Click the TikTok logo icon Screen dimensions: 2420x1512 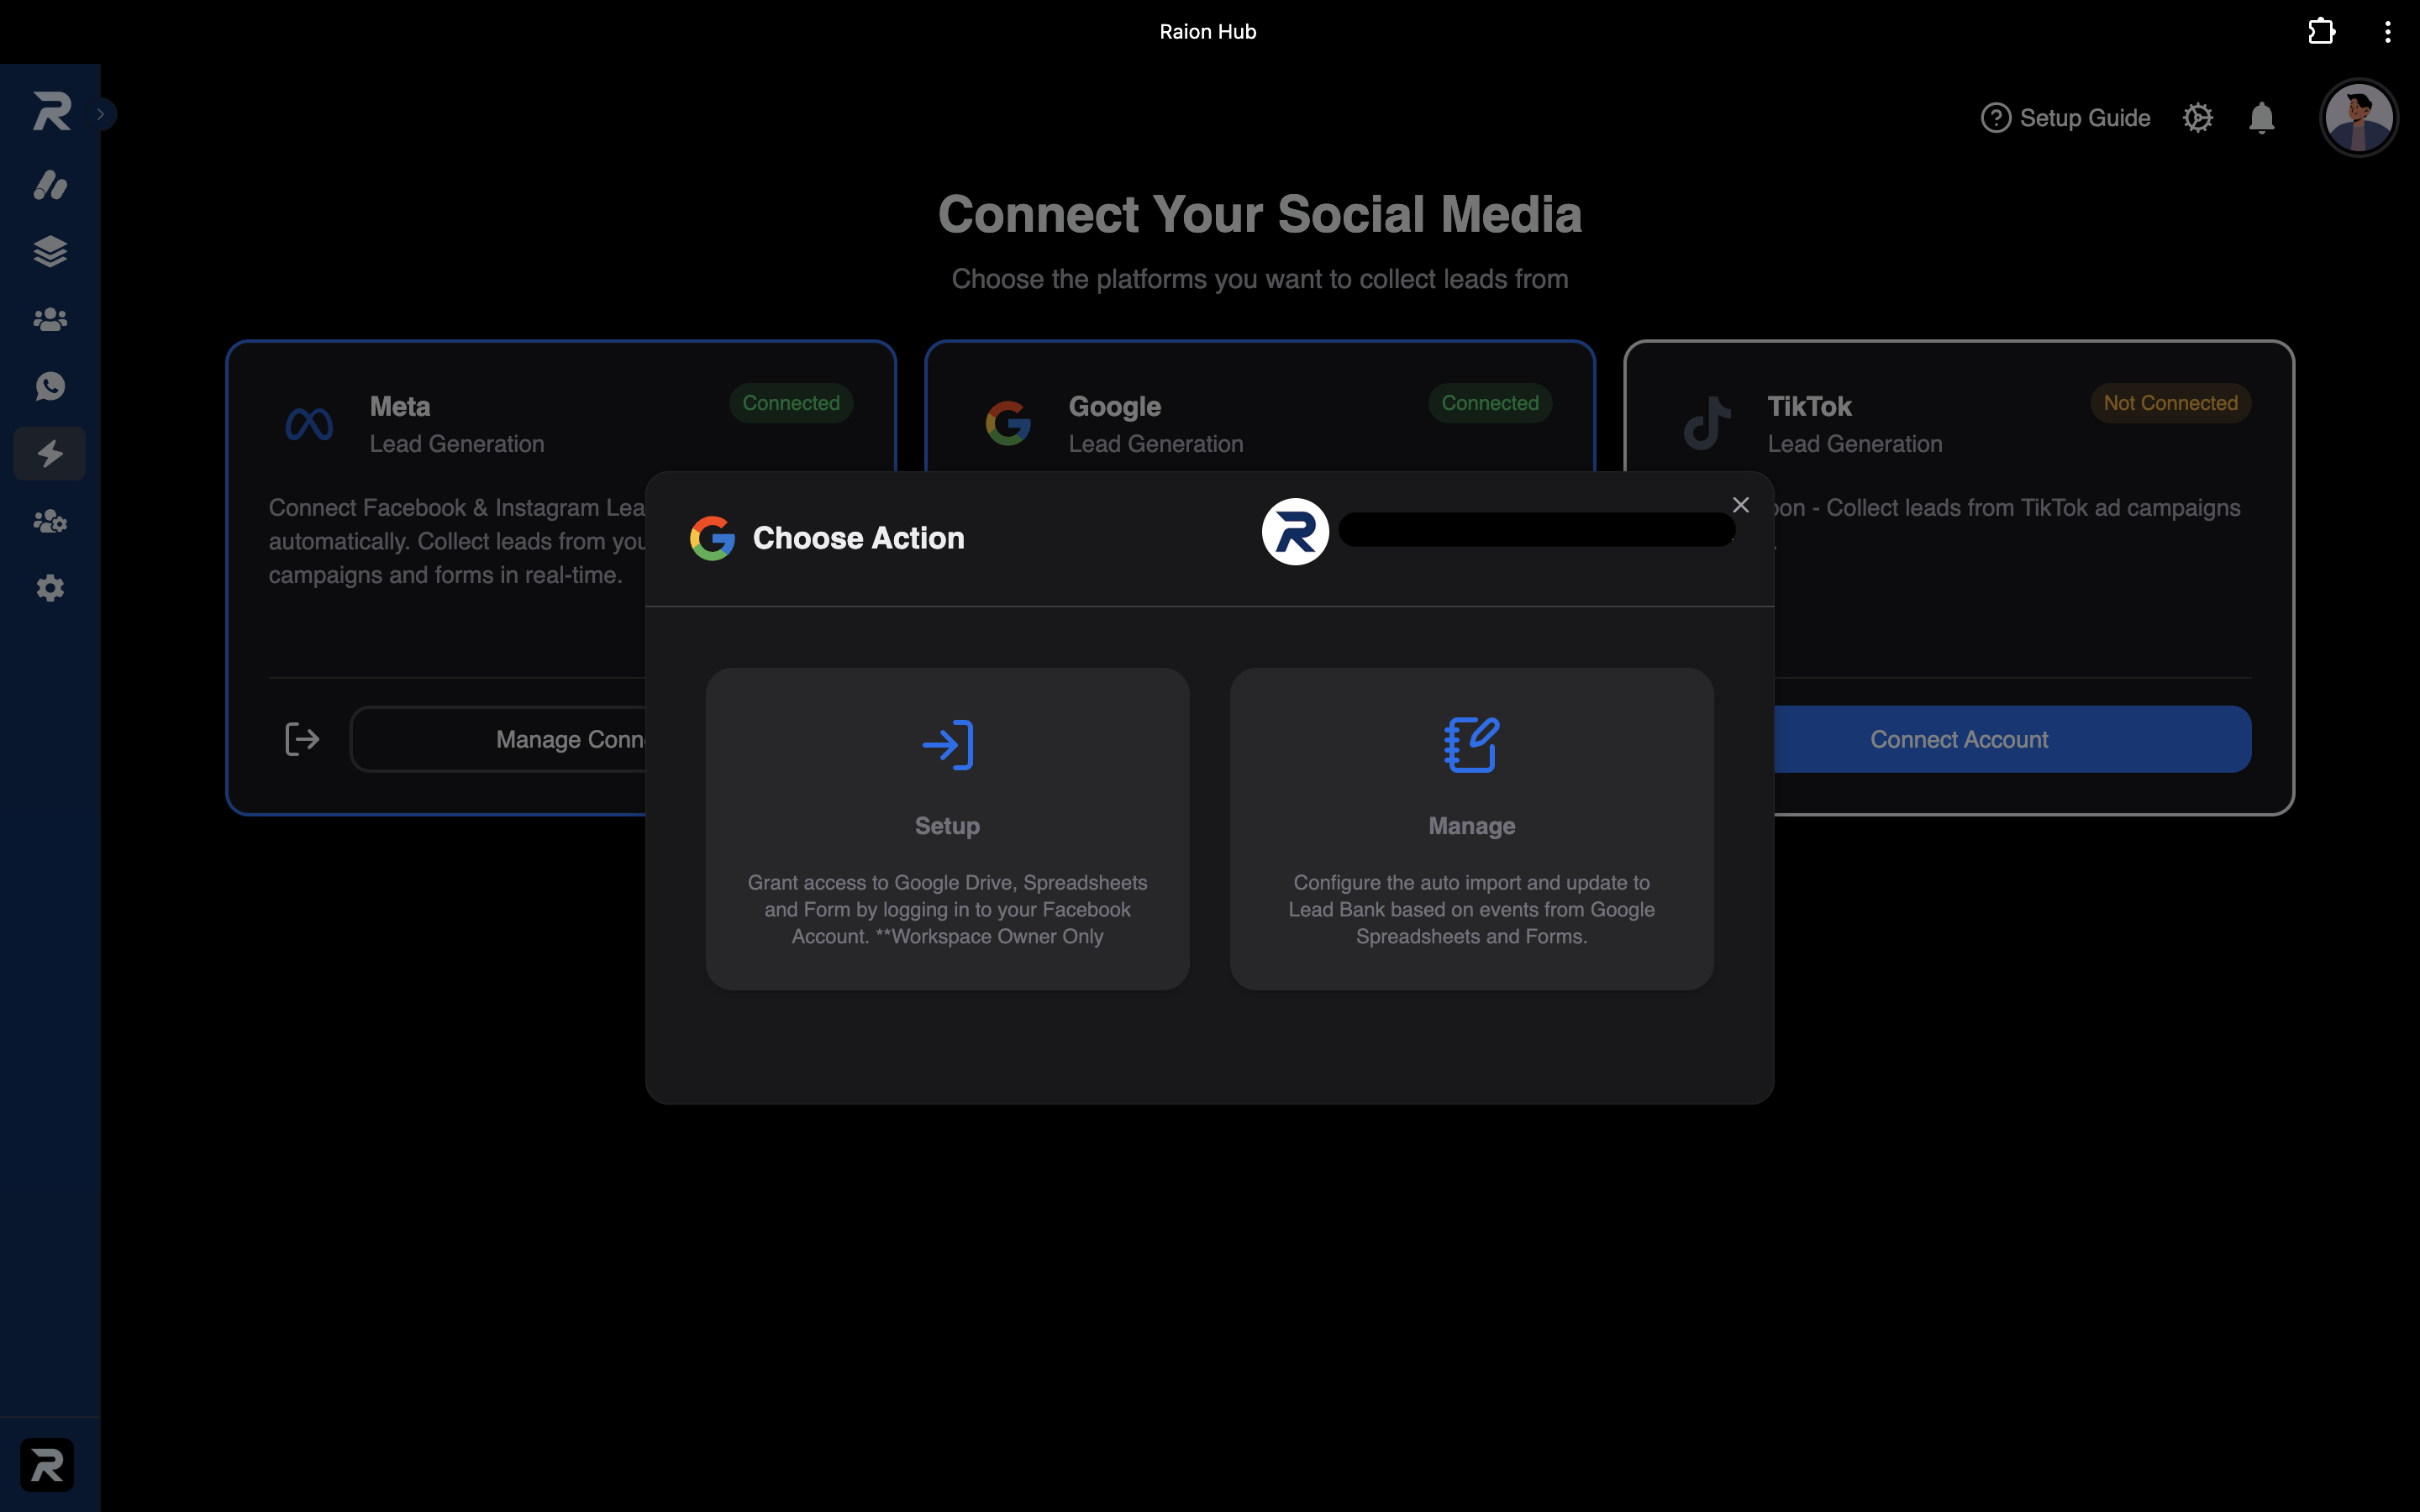tap(1707, 424)
